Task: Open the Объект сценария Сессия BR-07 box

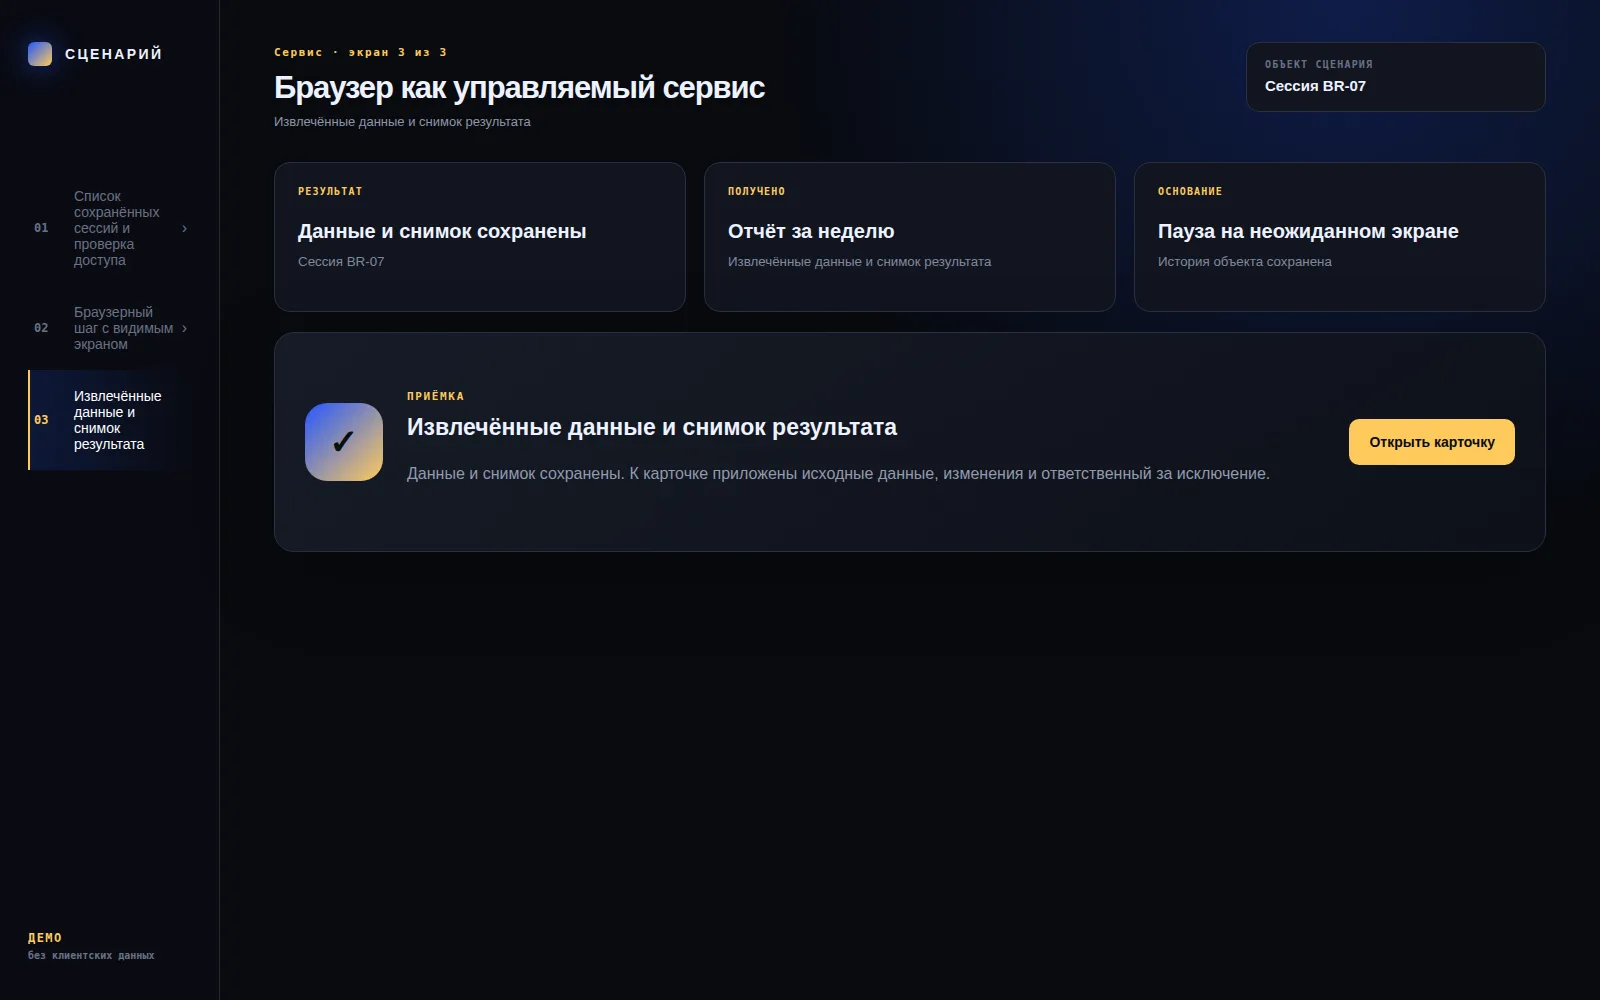Action: coord(1395,77)
